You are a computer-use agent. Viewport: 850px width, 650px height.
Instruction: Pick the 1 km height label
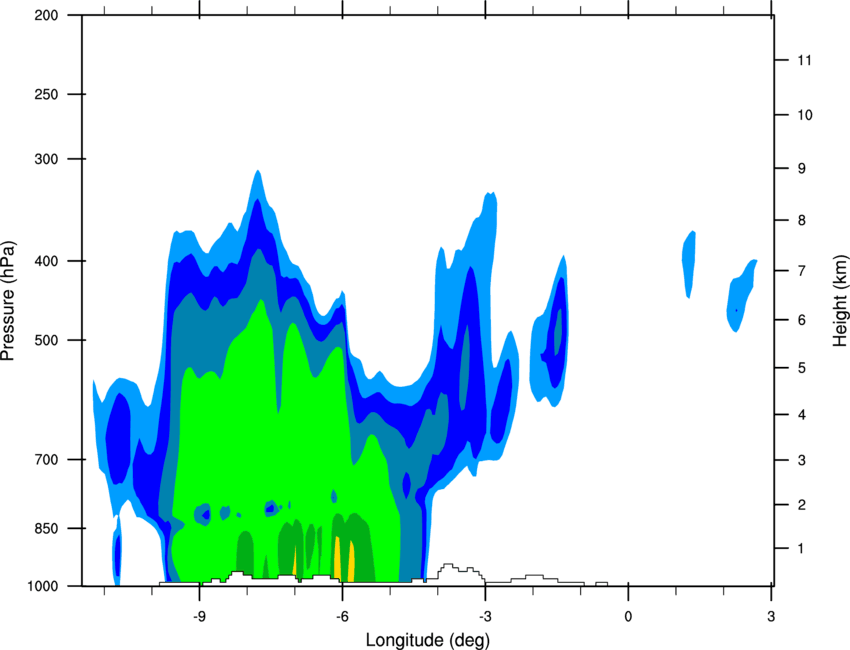click(x=801, y=549)
